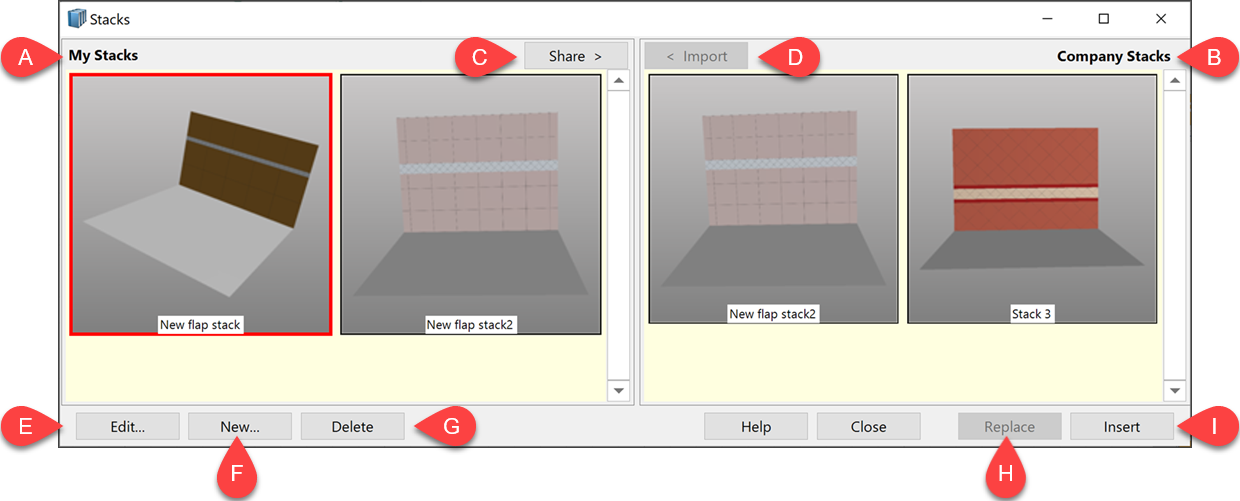Select New flap stack2 in Company Stacks
1240x501 pixels.
[773, 199]
